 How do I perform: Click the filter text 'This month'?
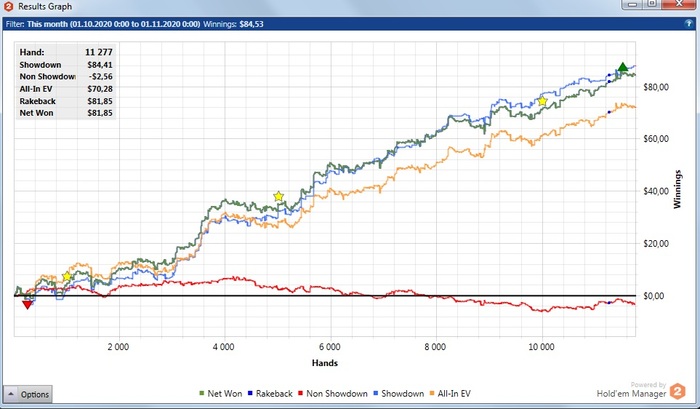coord(46,24)
